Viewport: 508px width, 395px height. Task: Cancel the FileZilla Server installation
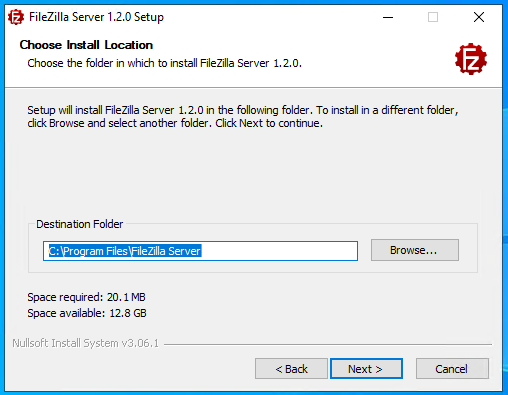(x=452, y=369)
